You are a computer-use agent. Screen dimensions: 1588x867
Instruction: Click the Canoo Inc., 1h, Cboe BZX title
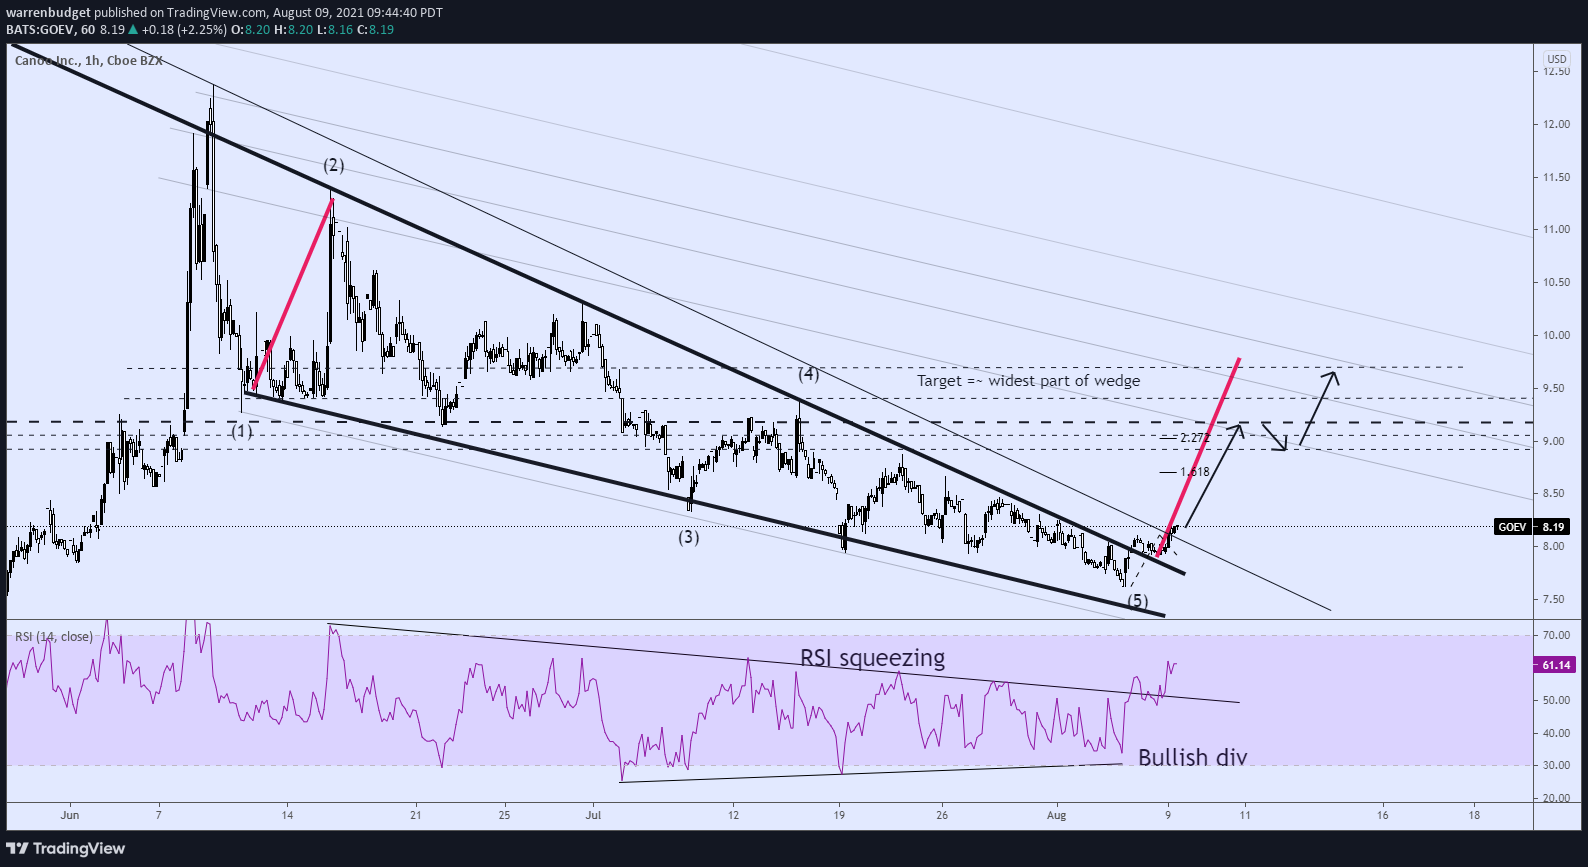coord(89,61)
